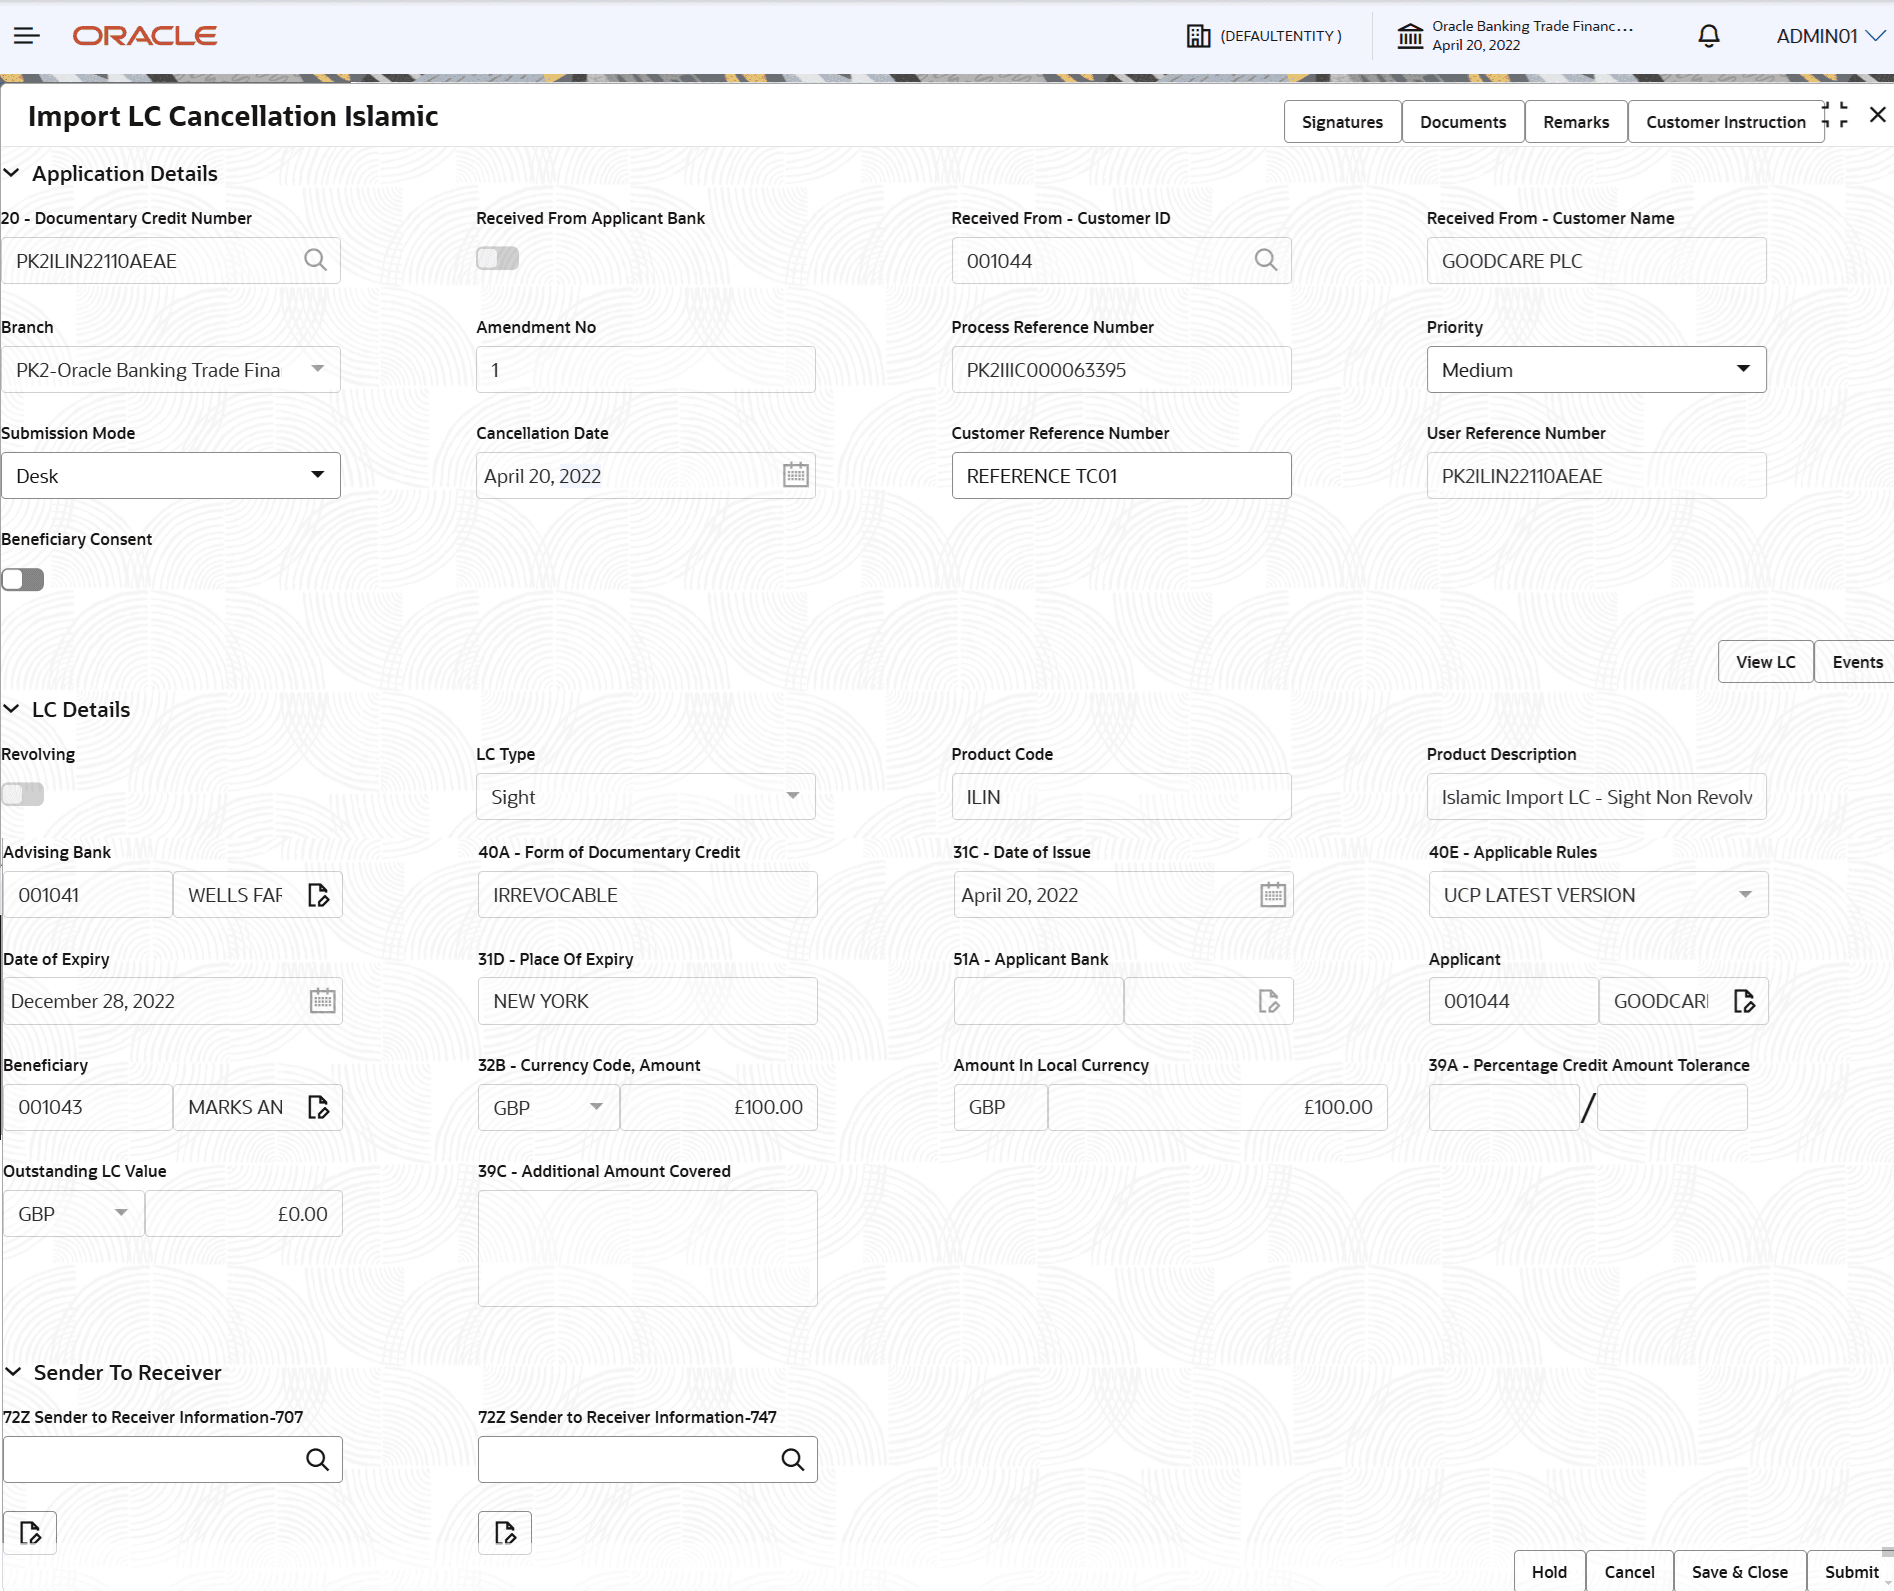Switch to the Remarks tab

point(1575,121)
